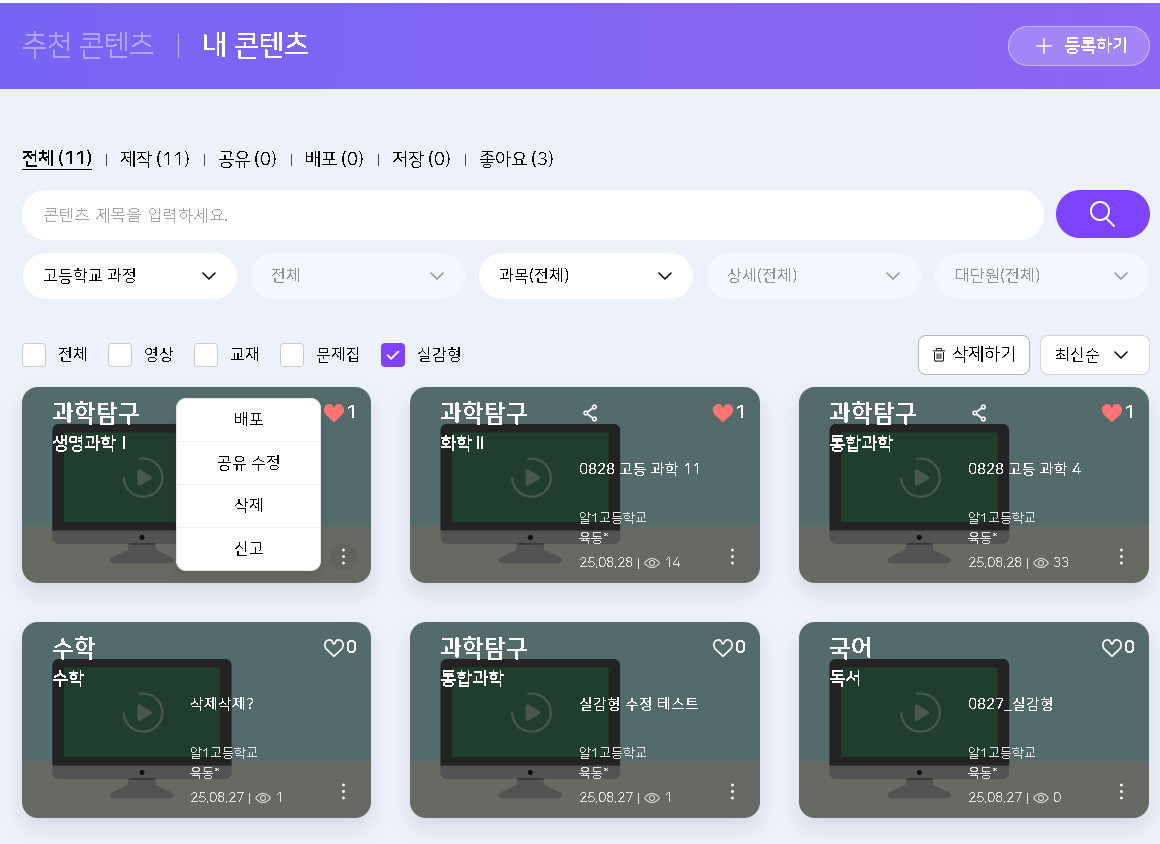
Task: Open the 최신순 sort dropdown
Action: tap(1094, 355)
